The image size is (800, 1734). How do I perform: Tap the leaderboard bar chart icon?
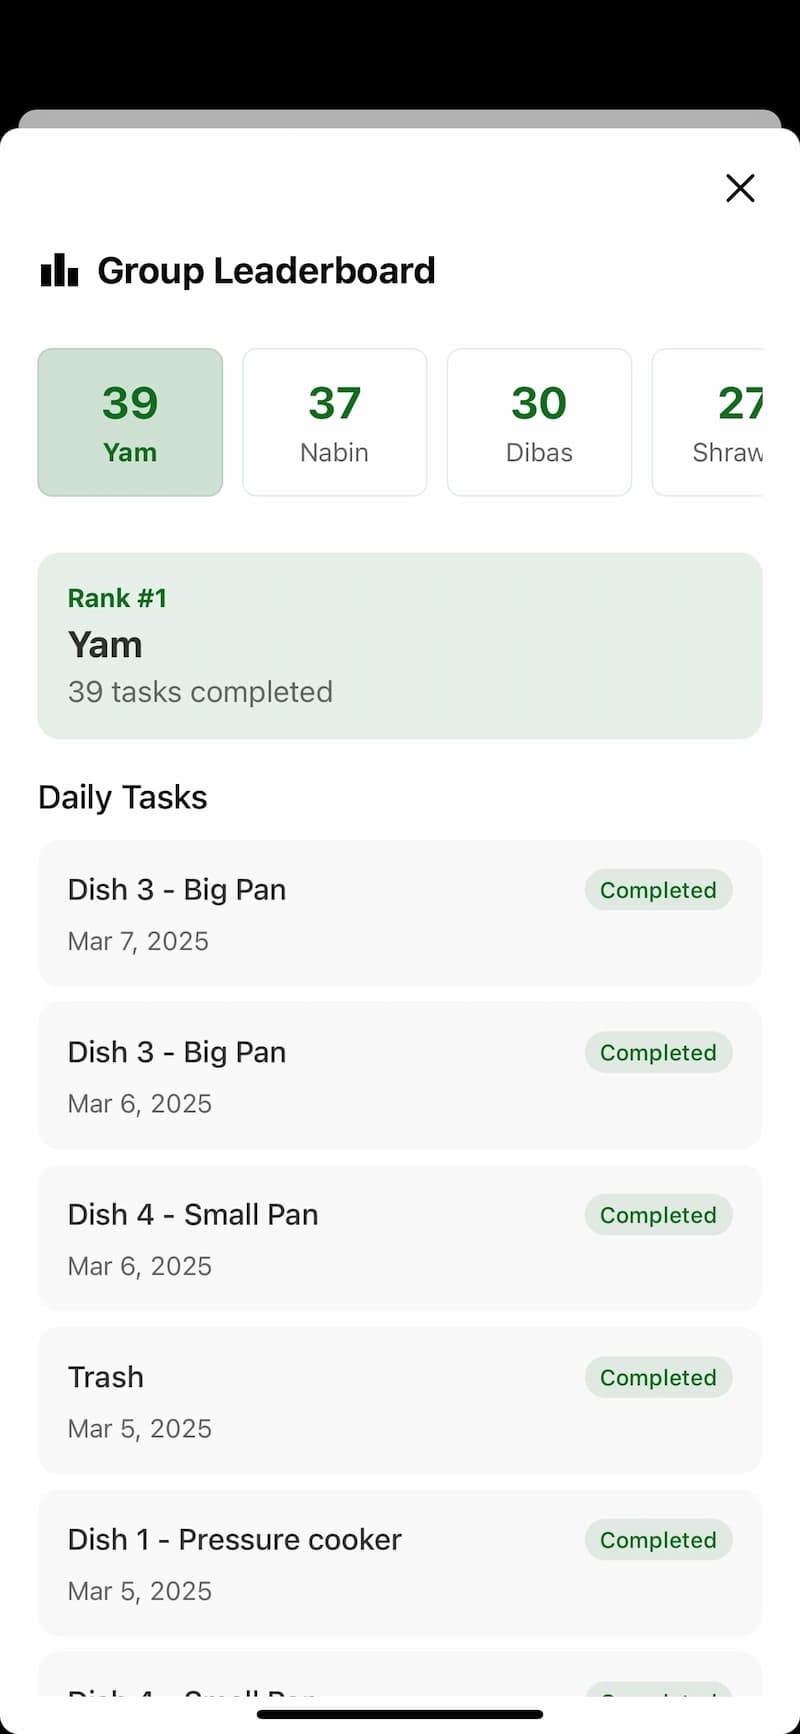point(59,270)
